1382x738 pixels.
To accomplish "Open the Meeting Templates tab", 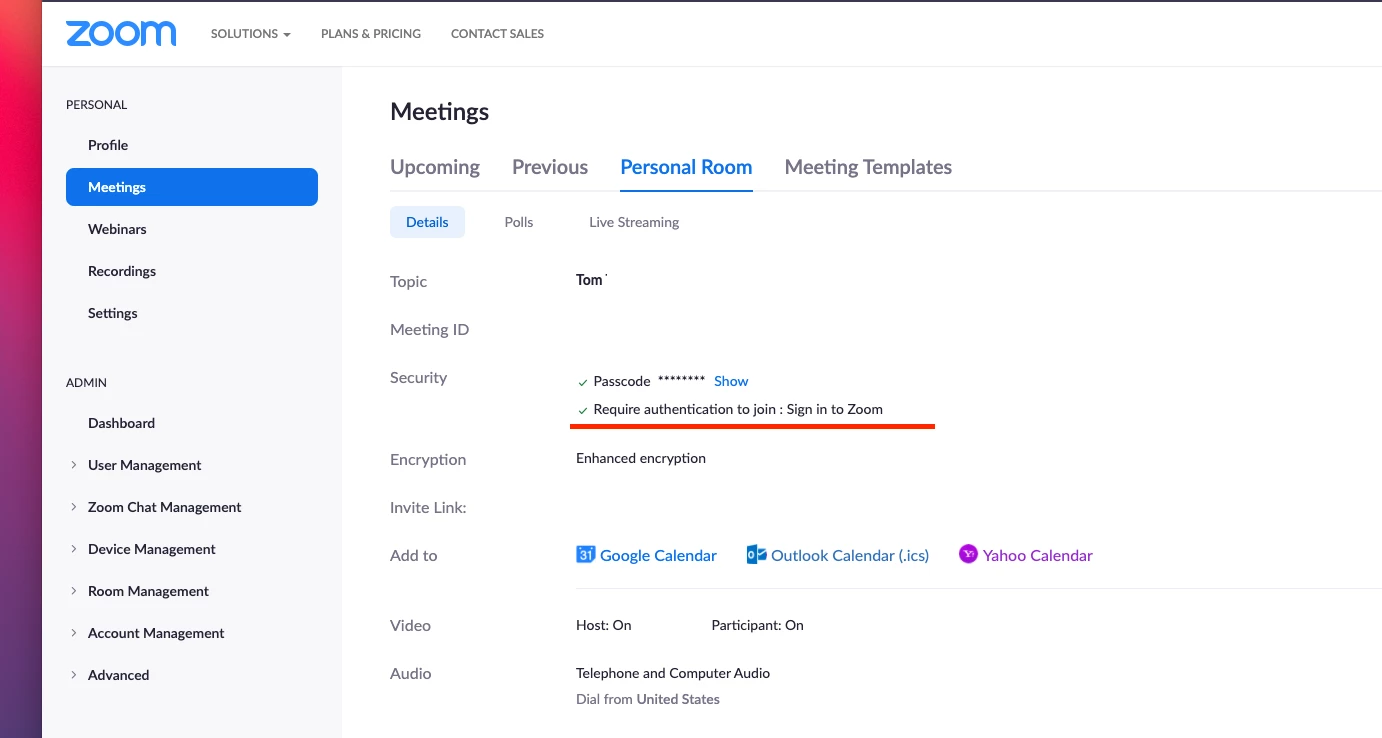I will [x=868, y=167].
